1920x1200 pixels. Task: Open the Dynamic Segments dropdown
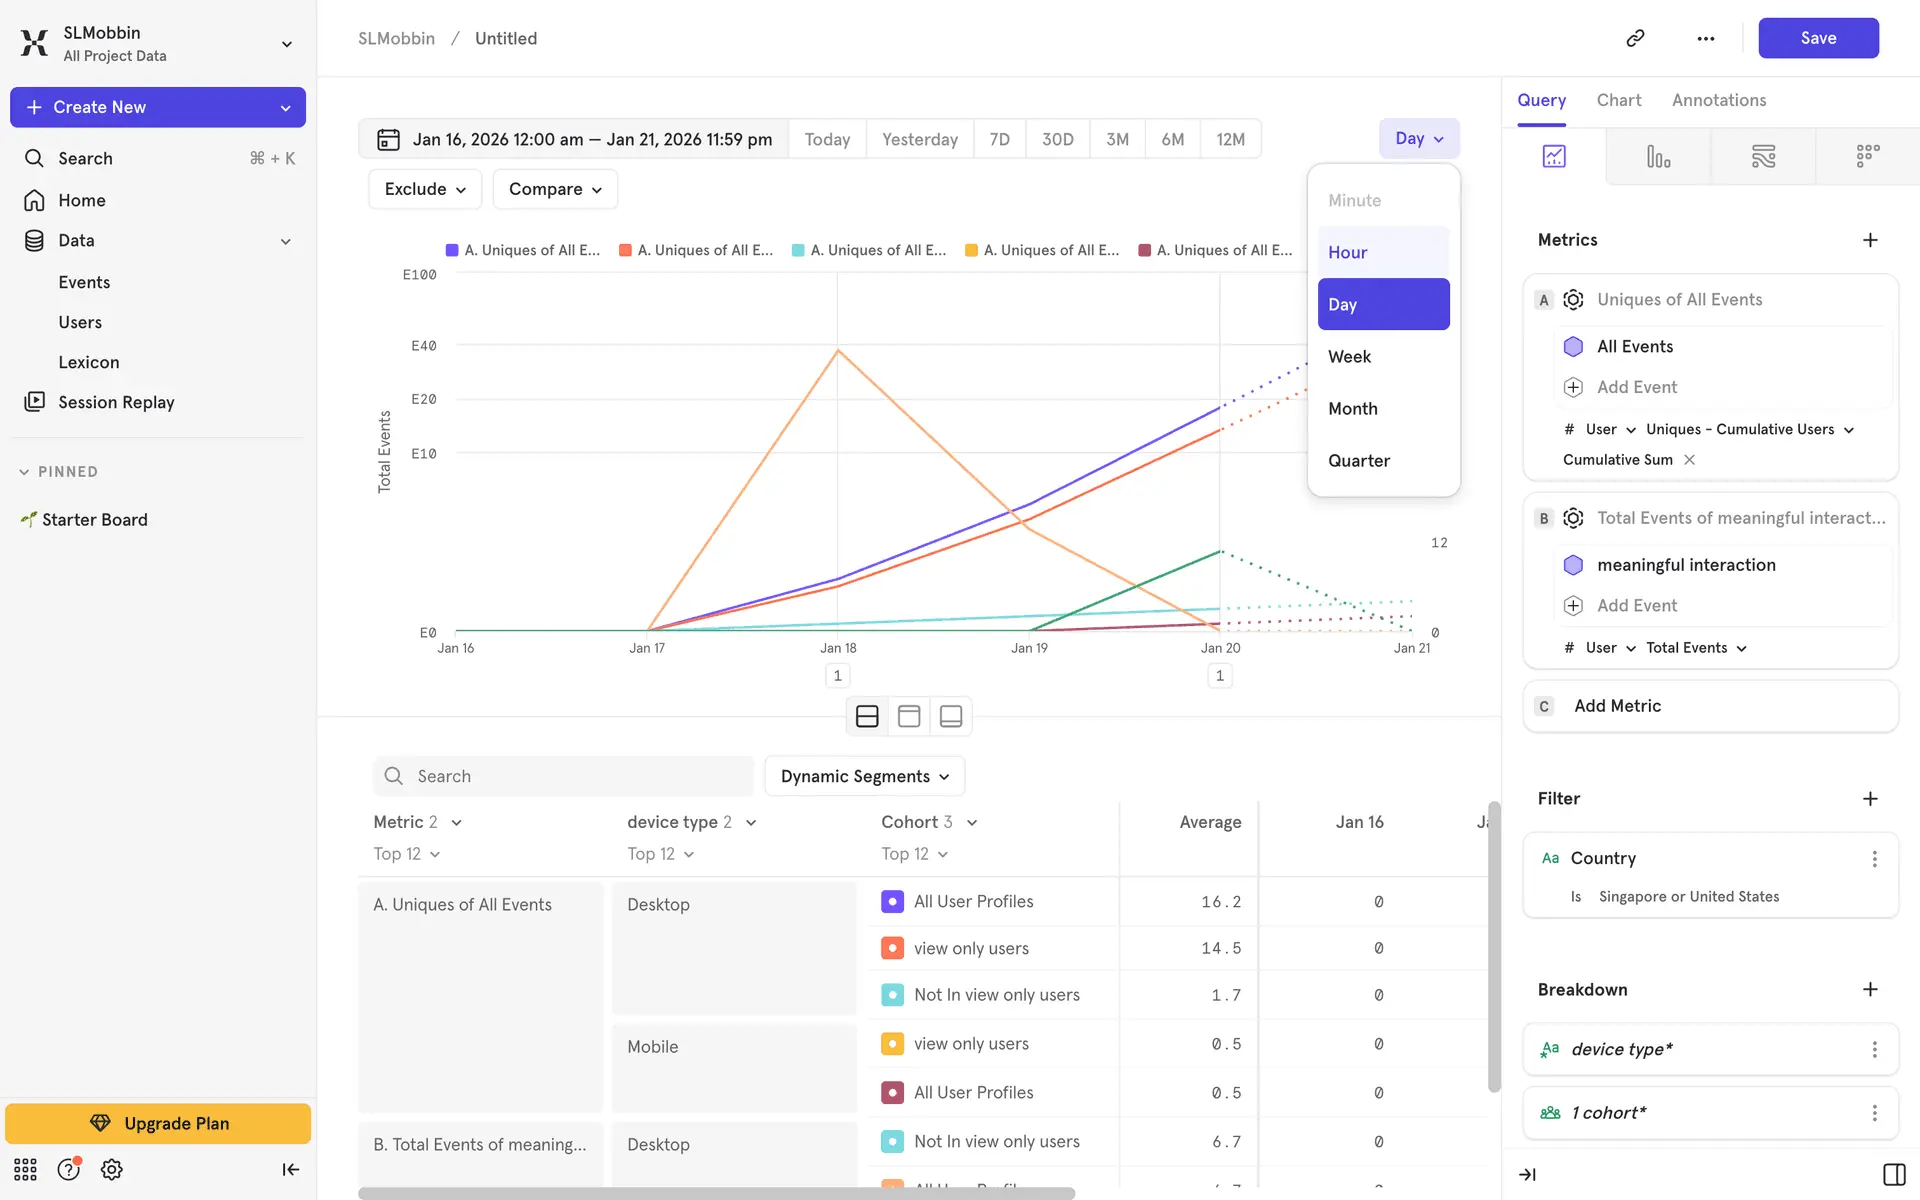click(x=864, y=776)
